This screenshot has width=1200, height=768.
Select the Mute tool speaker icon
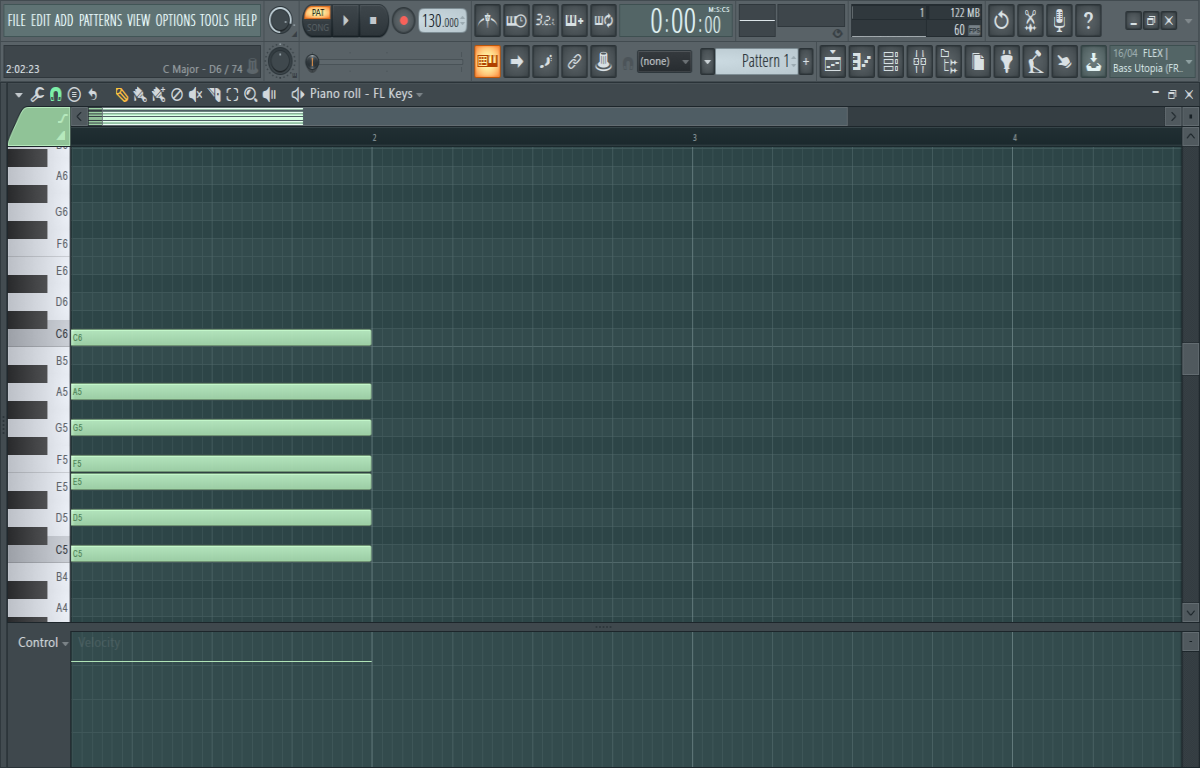[196, 94]
